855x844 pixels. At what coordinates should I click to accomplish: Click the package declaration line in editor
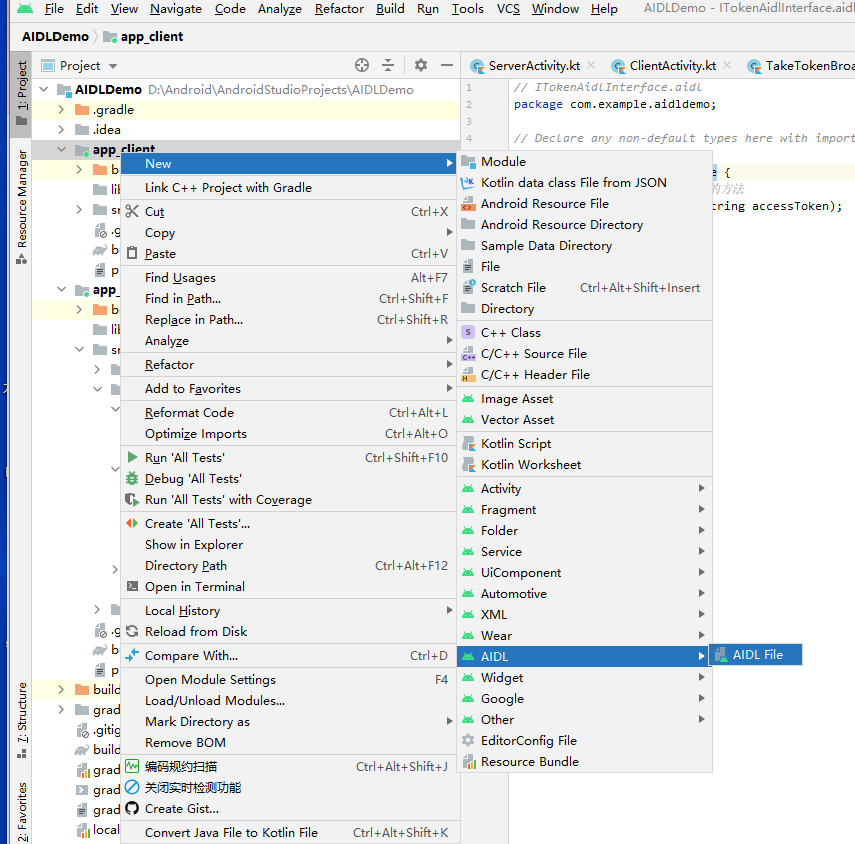[x=615, y=104]
